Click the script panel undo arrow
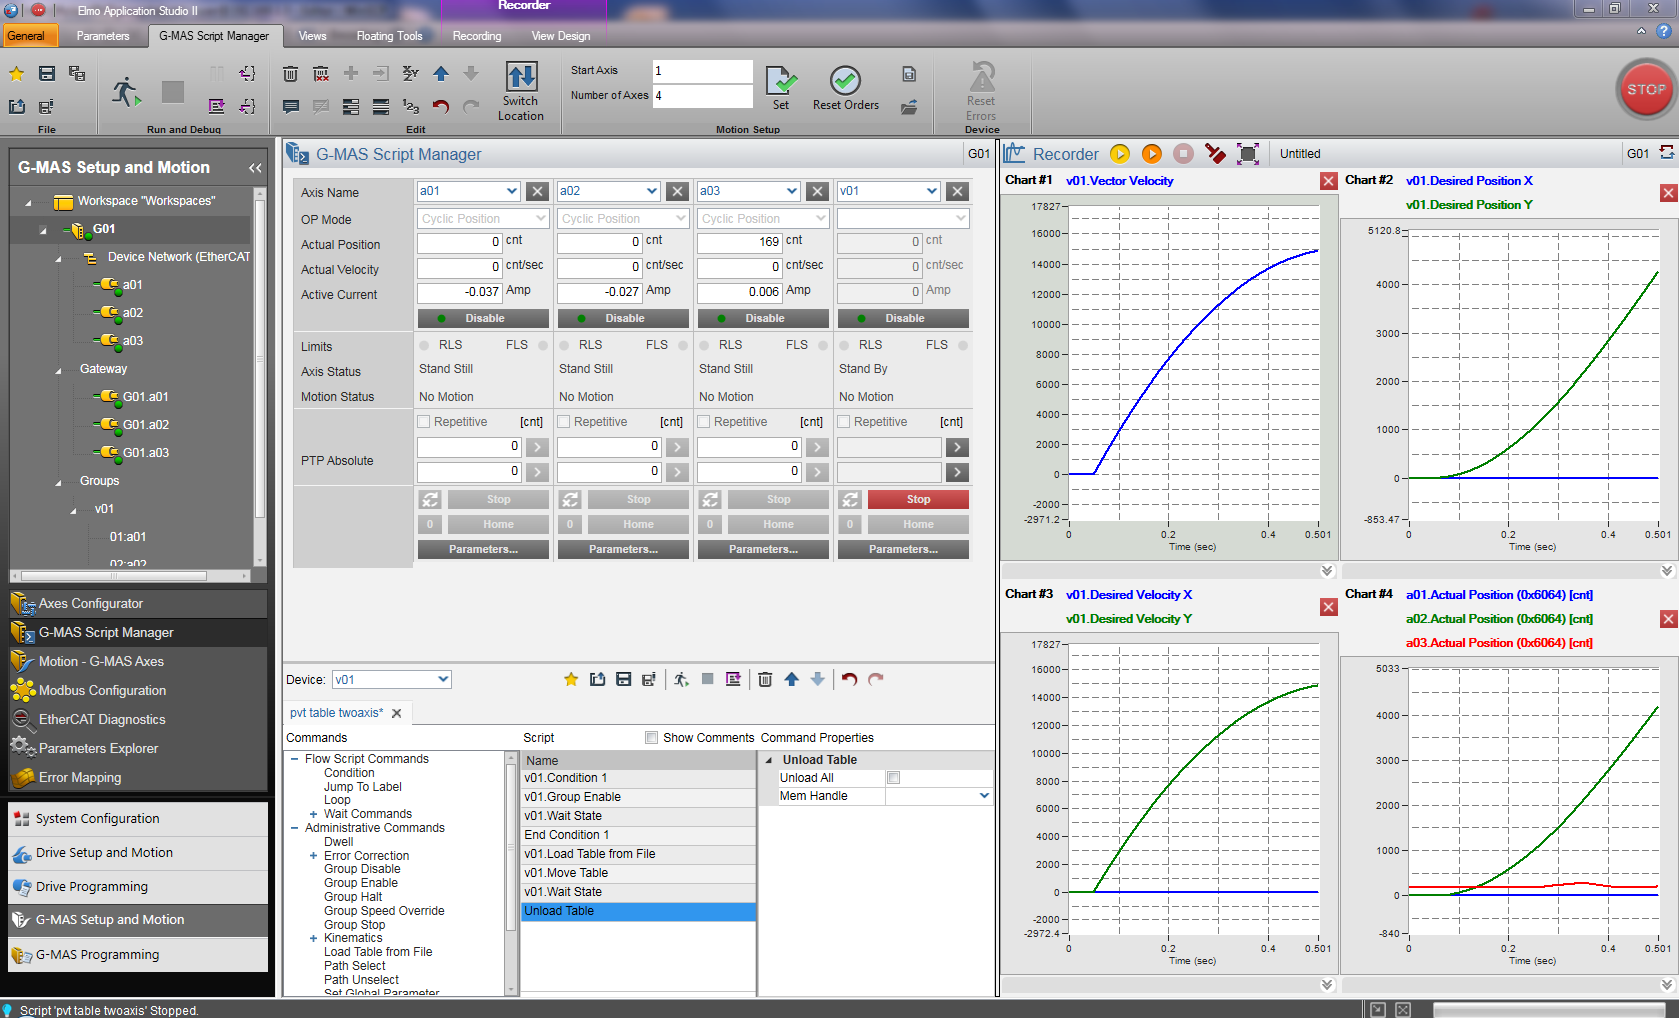This screenshot has width=1679, height=1018. pos(849,679)
